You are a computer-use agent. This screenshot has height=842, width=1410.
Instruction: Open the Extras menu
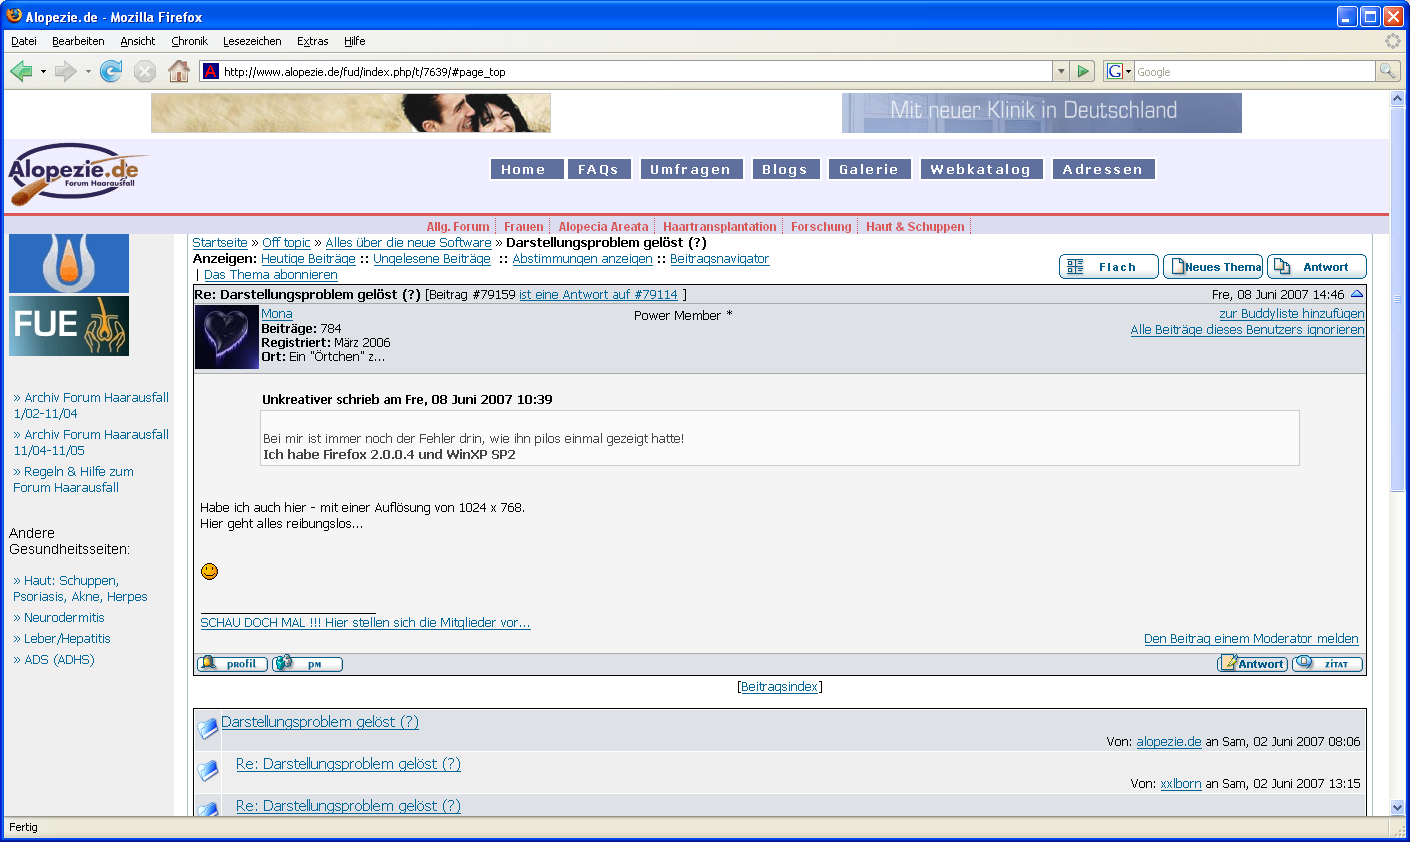pos(312,41)
